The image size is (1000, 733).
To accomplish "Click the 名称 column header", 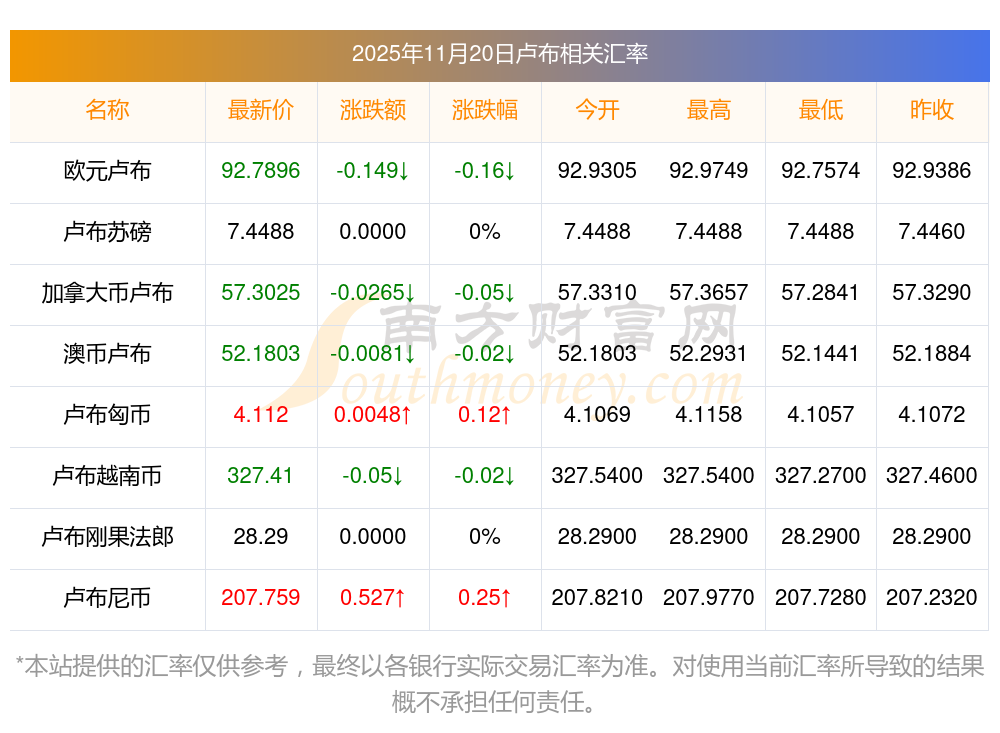I will [107, 110].
